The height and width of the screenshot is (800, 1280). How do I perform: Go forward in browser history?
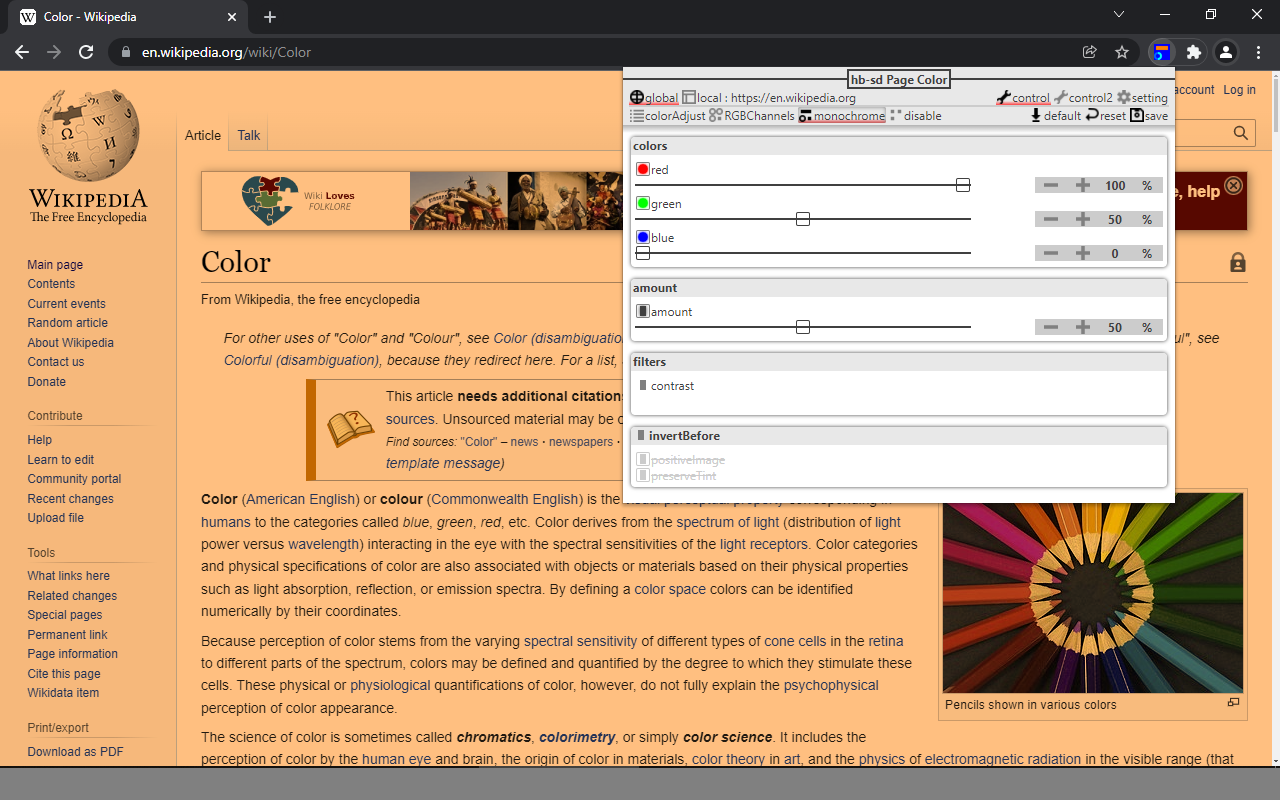(x=54, y=52)
